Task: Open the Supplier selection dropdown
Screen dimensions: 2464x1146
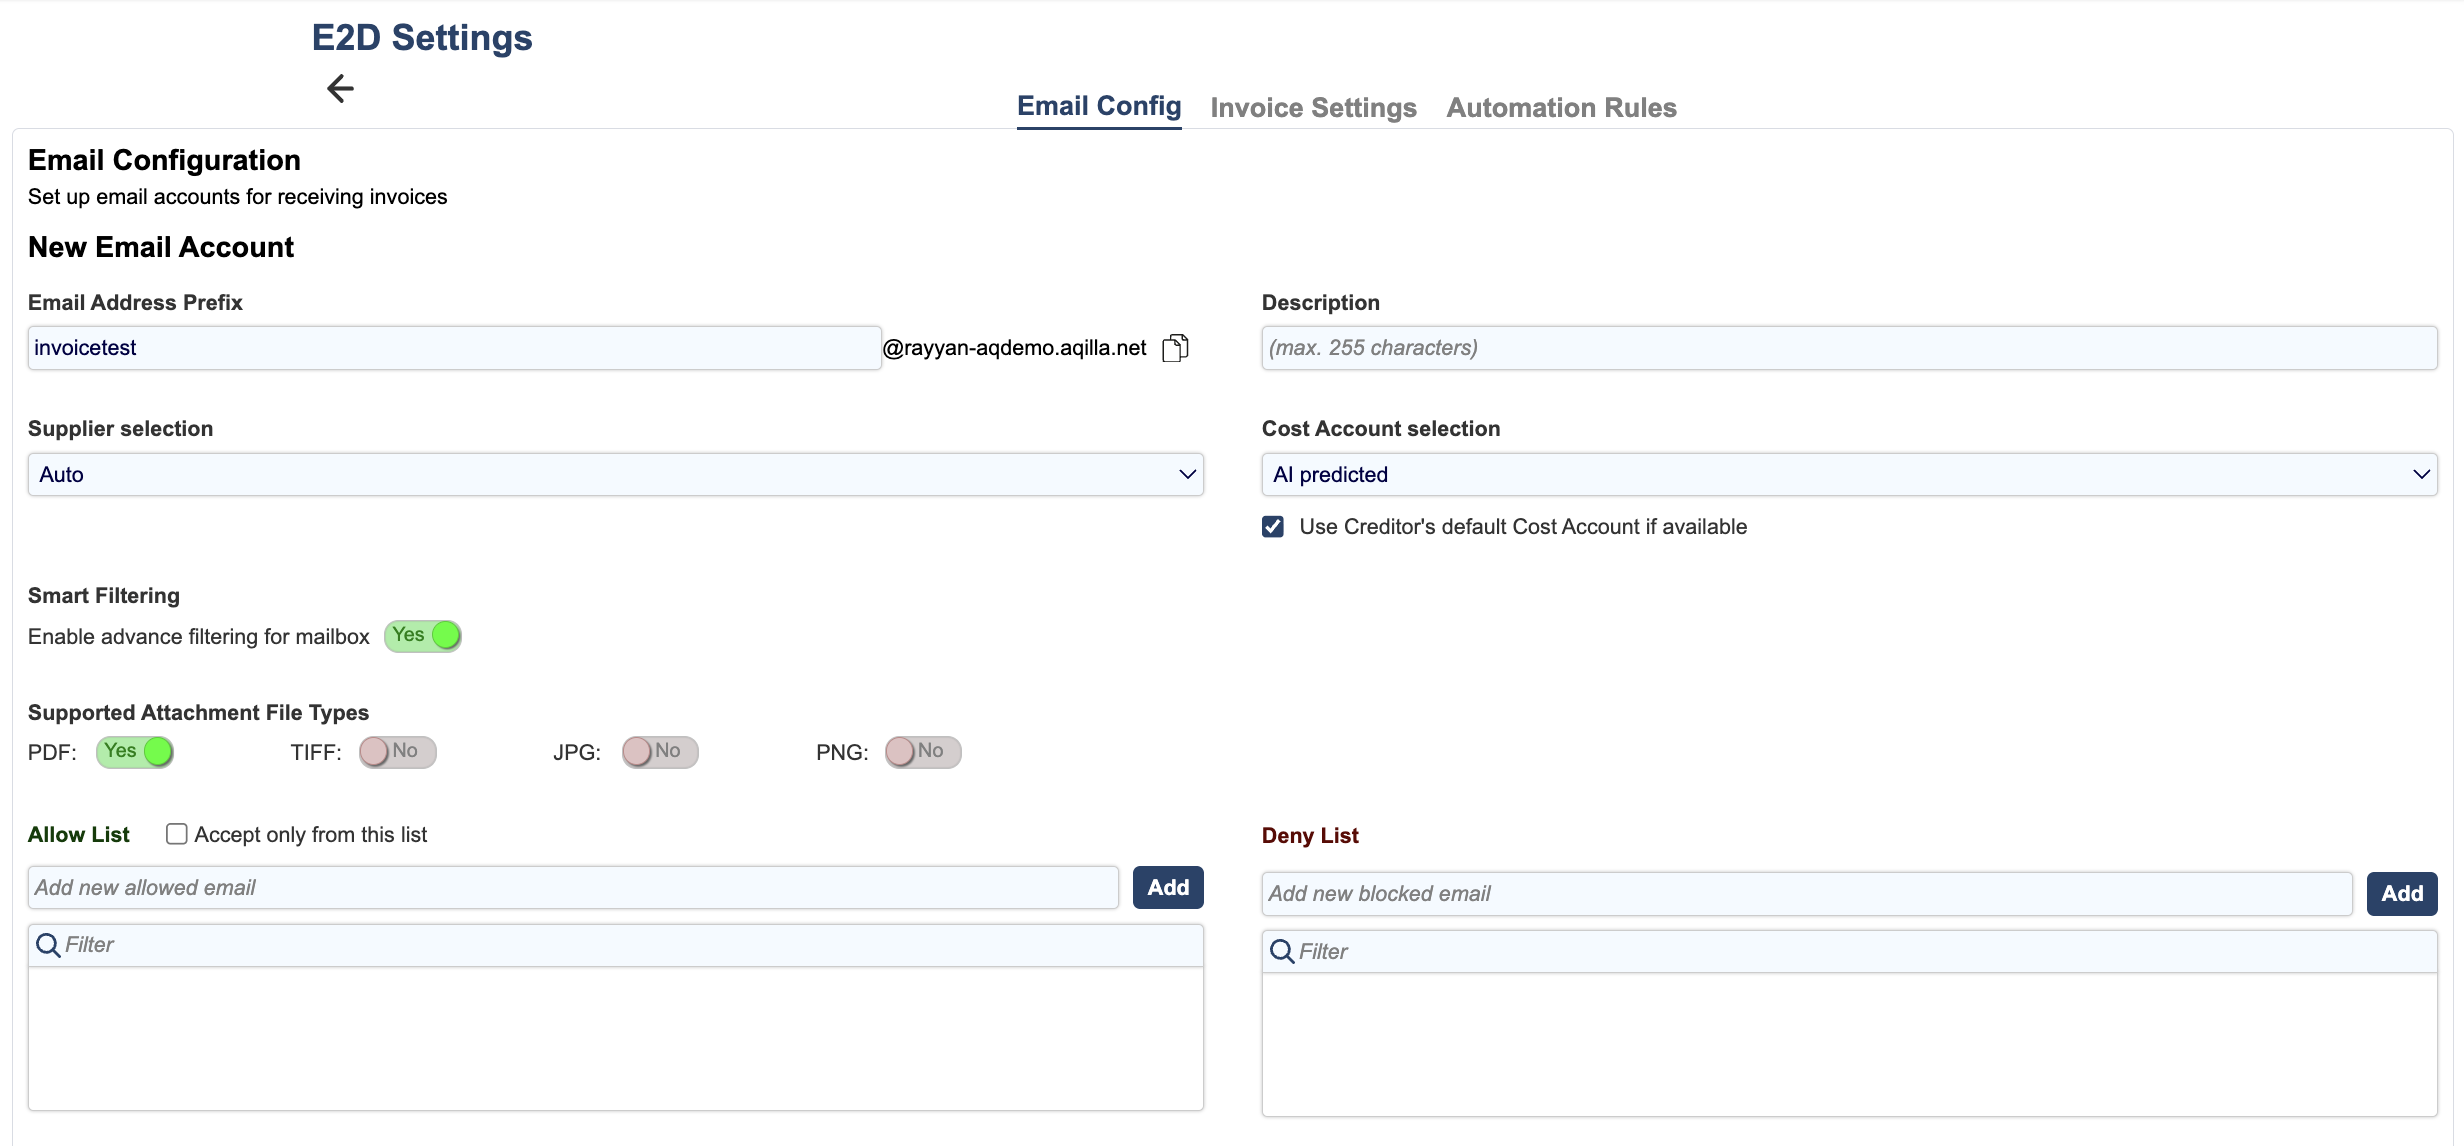Action: pos(615,475)
